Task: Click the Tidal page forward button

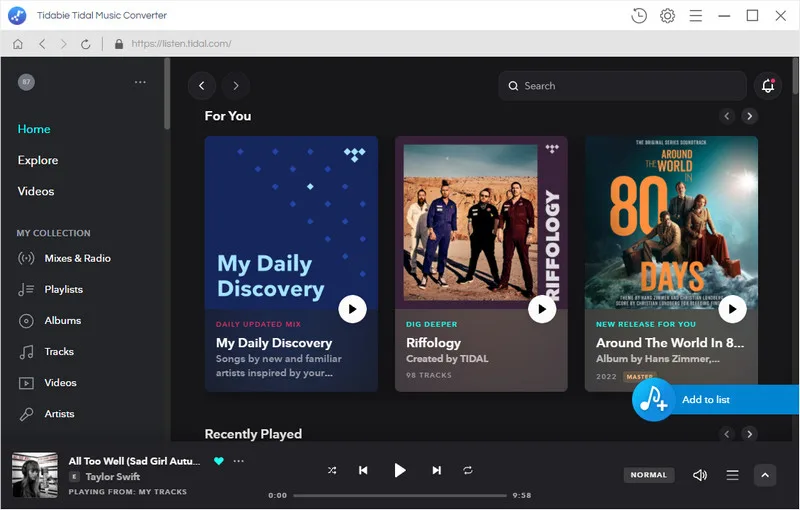Action: pos(236,86)
